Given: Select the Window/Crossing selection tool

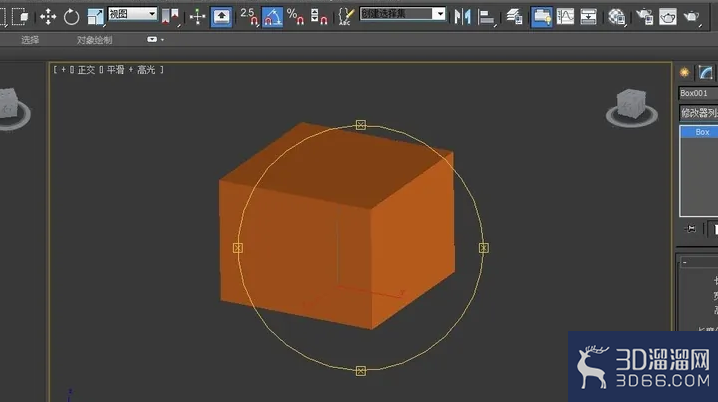Looking at the screenshot, I should click(19, 17).
